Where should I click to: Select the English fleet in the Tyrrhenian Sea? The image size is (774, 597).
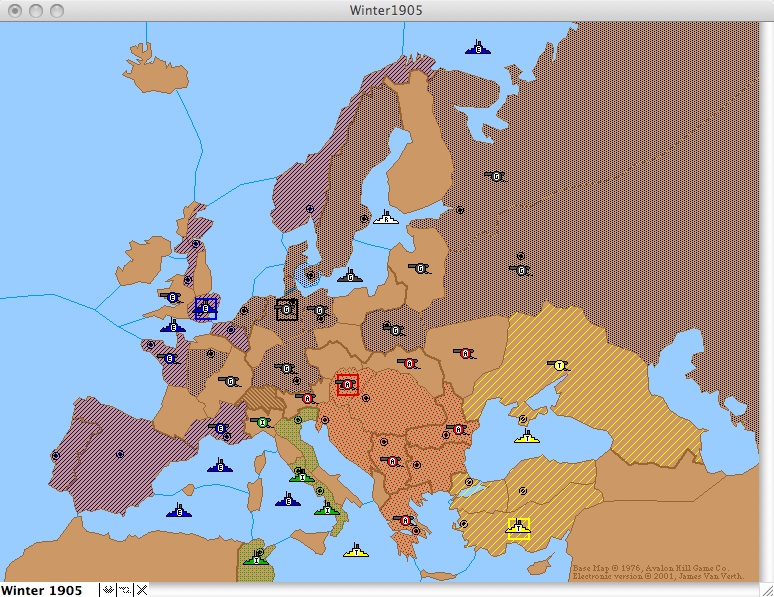(x=288, y=499)
